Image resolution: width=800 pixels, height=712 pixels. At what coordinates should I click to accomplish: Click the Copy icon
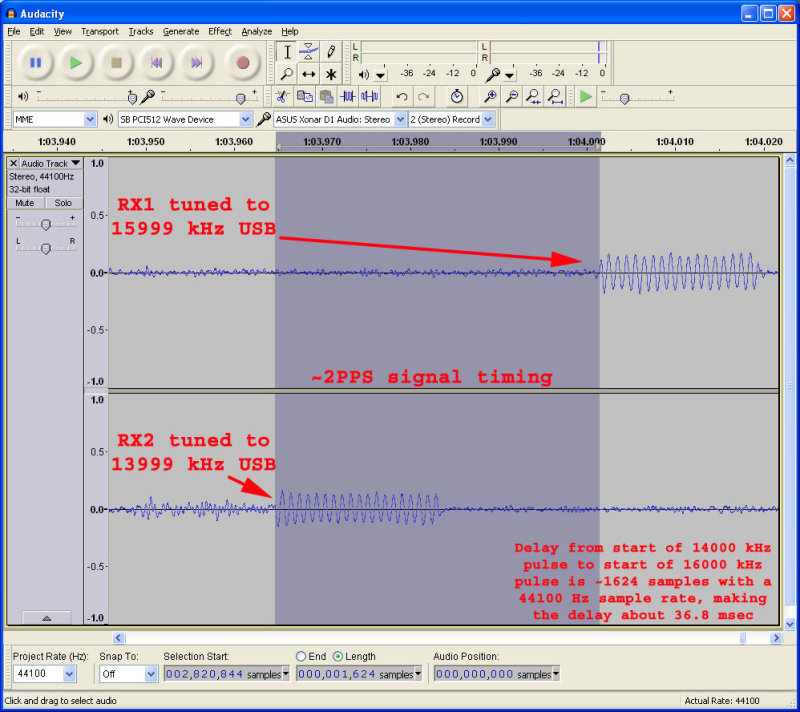click(305, 96)
